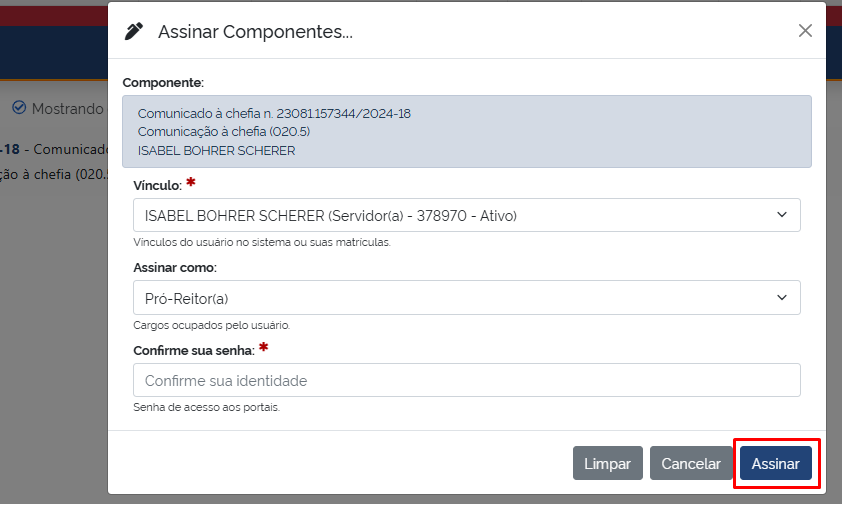Viewport: 842px width, 505px height.
Task: Focus the Confirme sua identidade password field
Action: tap(466, 381)
